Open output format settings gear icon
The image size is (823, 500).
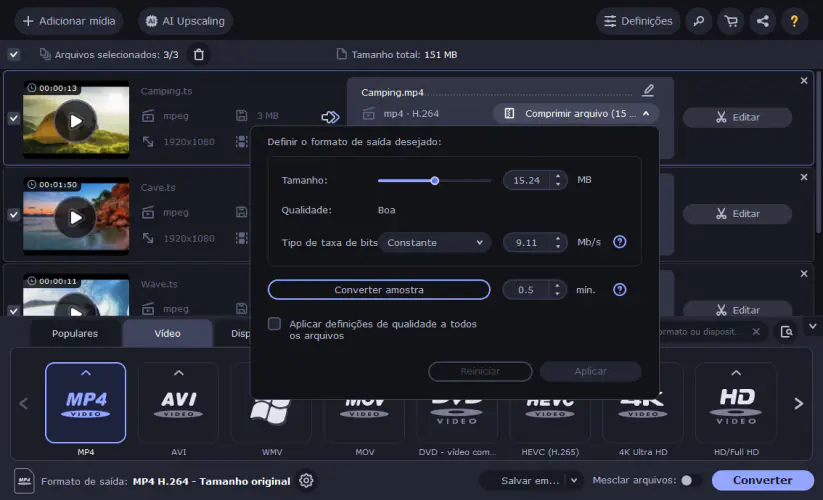point(306,481)
